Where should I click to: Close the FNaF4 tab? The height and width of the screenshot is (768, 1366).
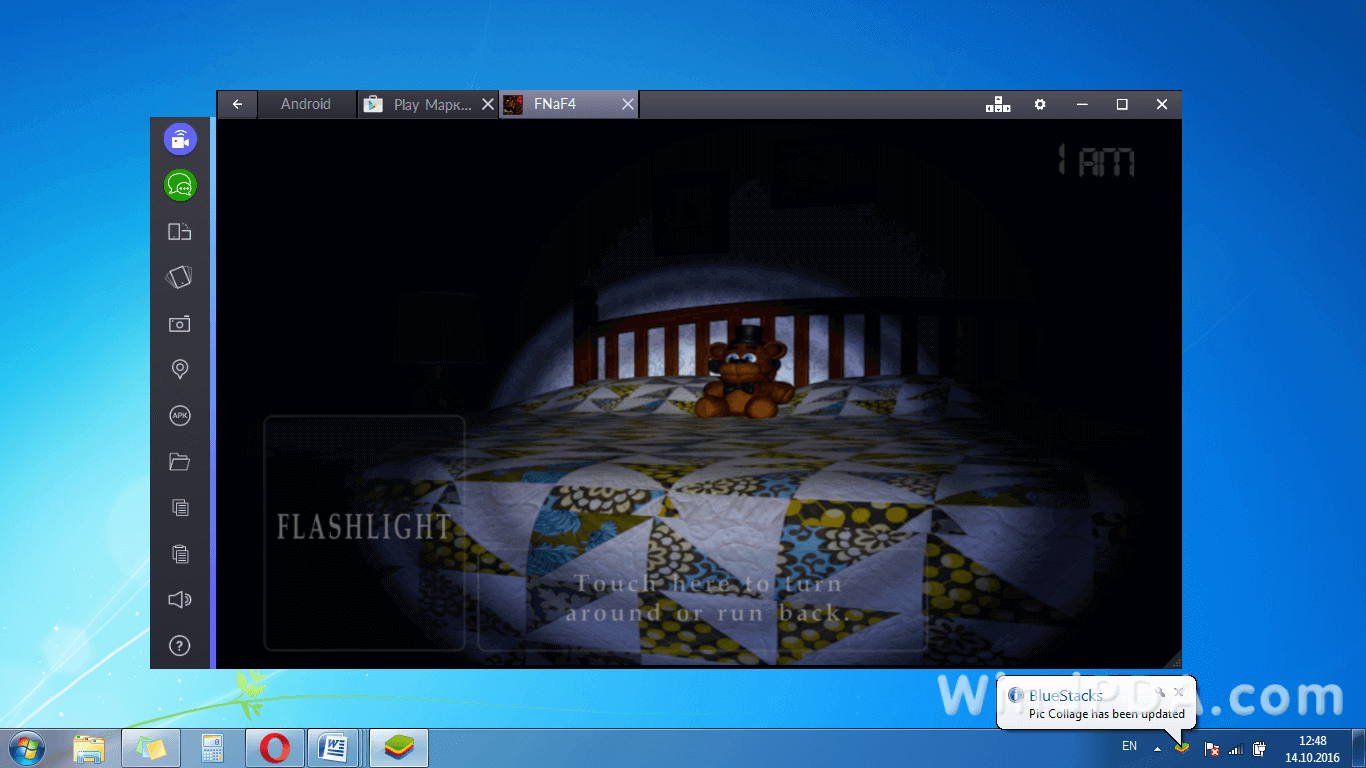click(x=628, y=104)
